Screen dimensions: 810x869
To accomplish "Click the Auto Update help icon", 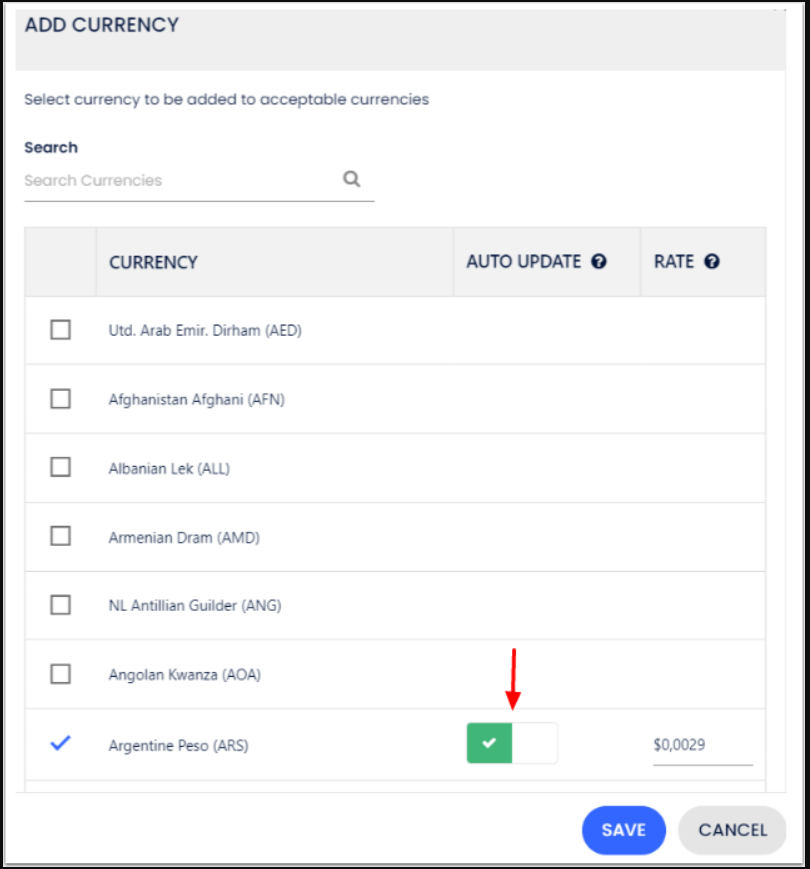I will click(x=599, y=262).
